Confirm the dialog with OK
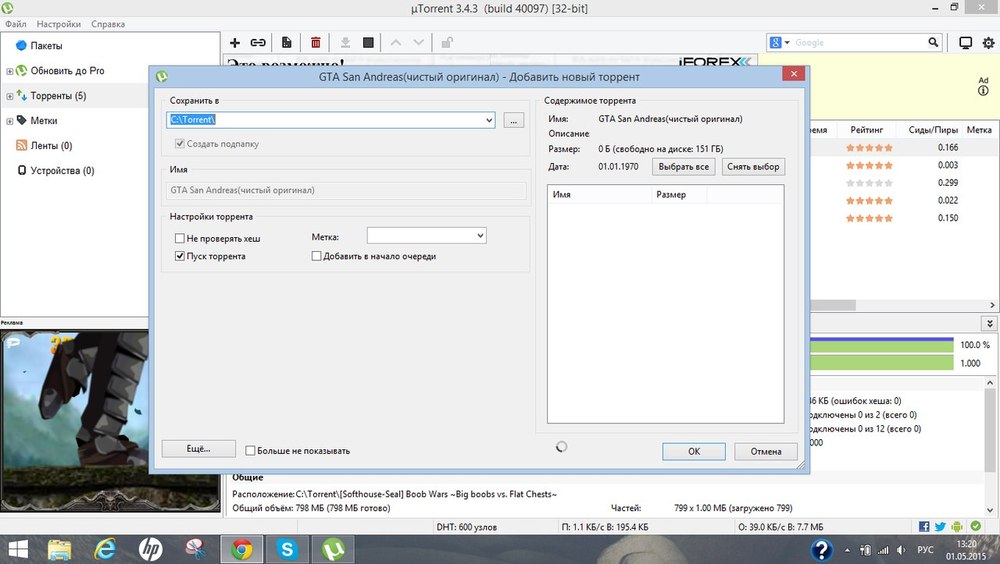This screenshot has height=564, width=1000. point(694,451)
